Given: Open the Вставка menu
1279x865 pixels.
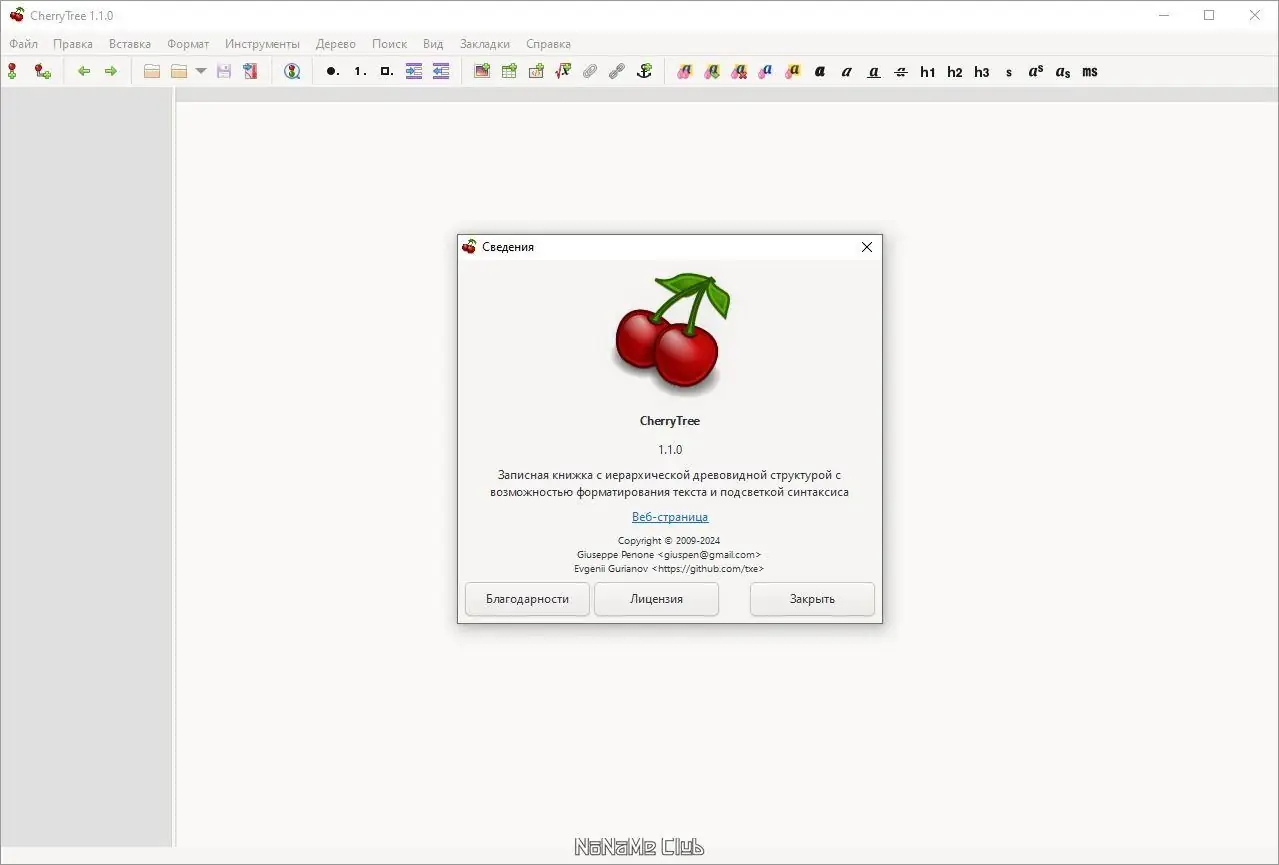Looking at the screenshot, I should tap(130, 44).
